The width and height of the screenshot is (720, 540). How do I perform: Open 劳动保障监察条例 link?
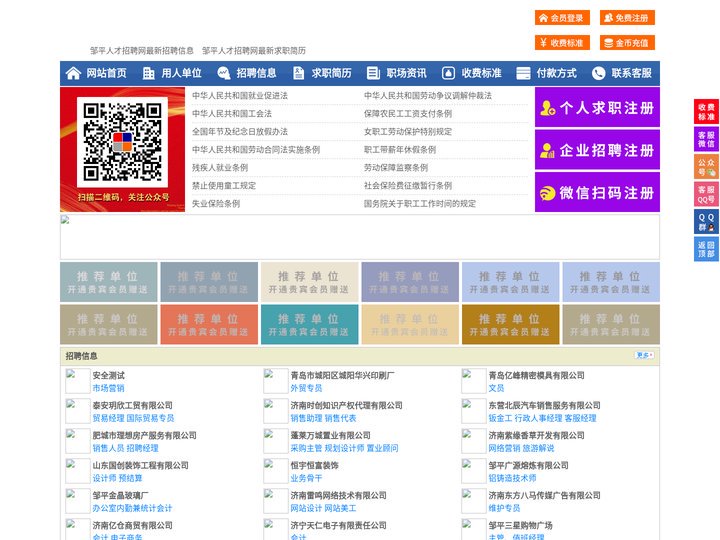coord(396,168)
